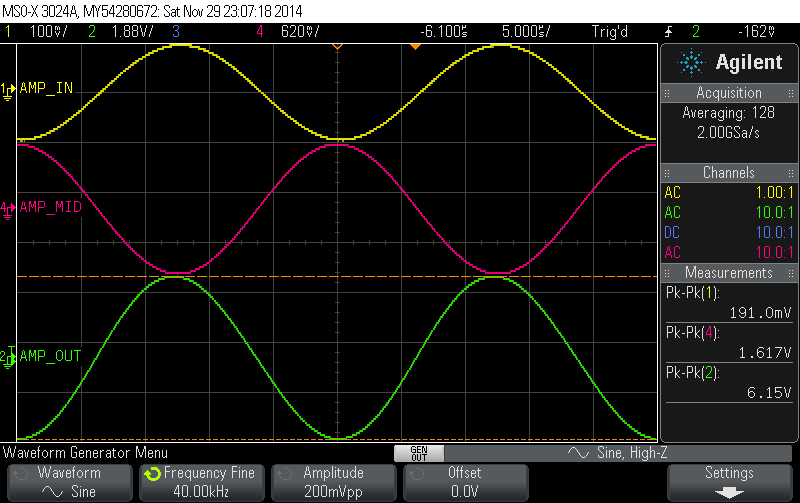
Task: Click the yellow AC 1.00:1 channel row
Action: (x=729, y=193)
